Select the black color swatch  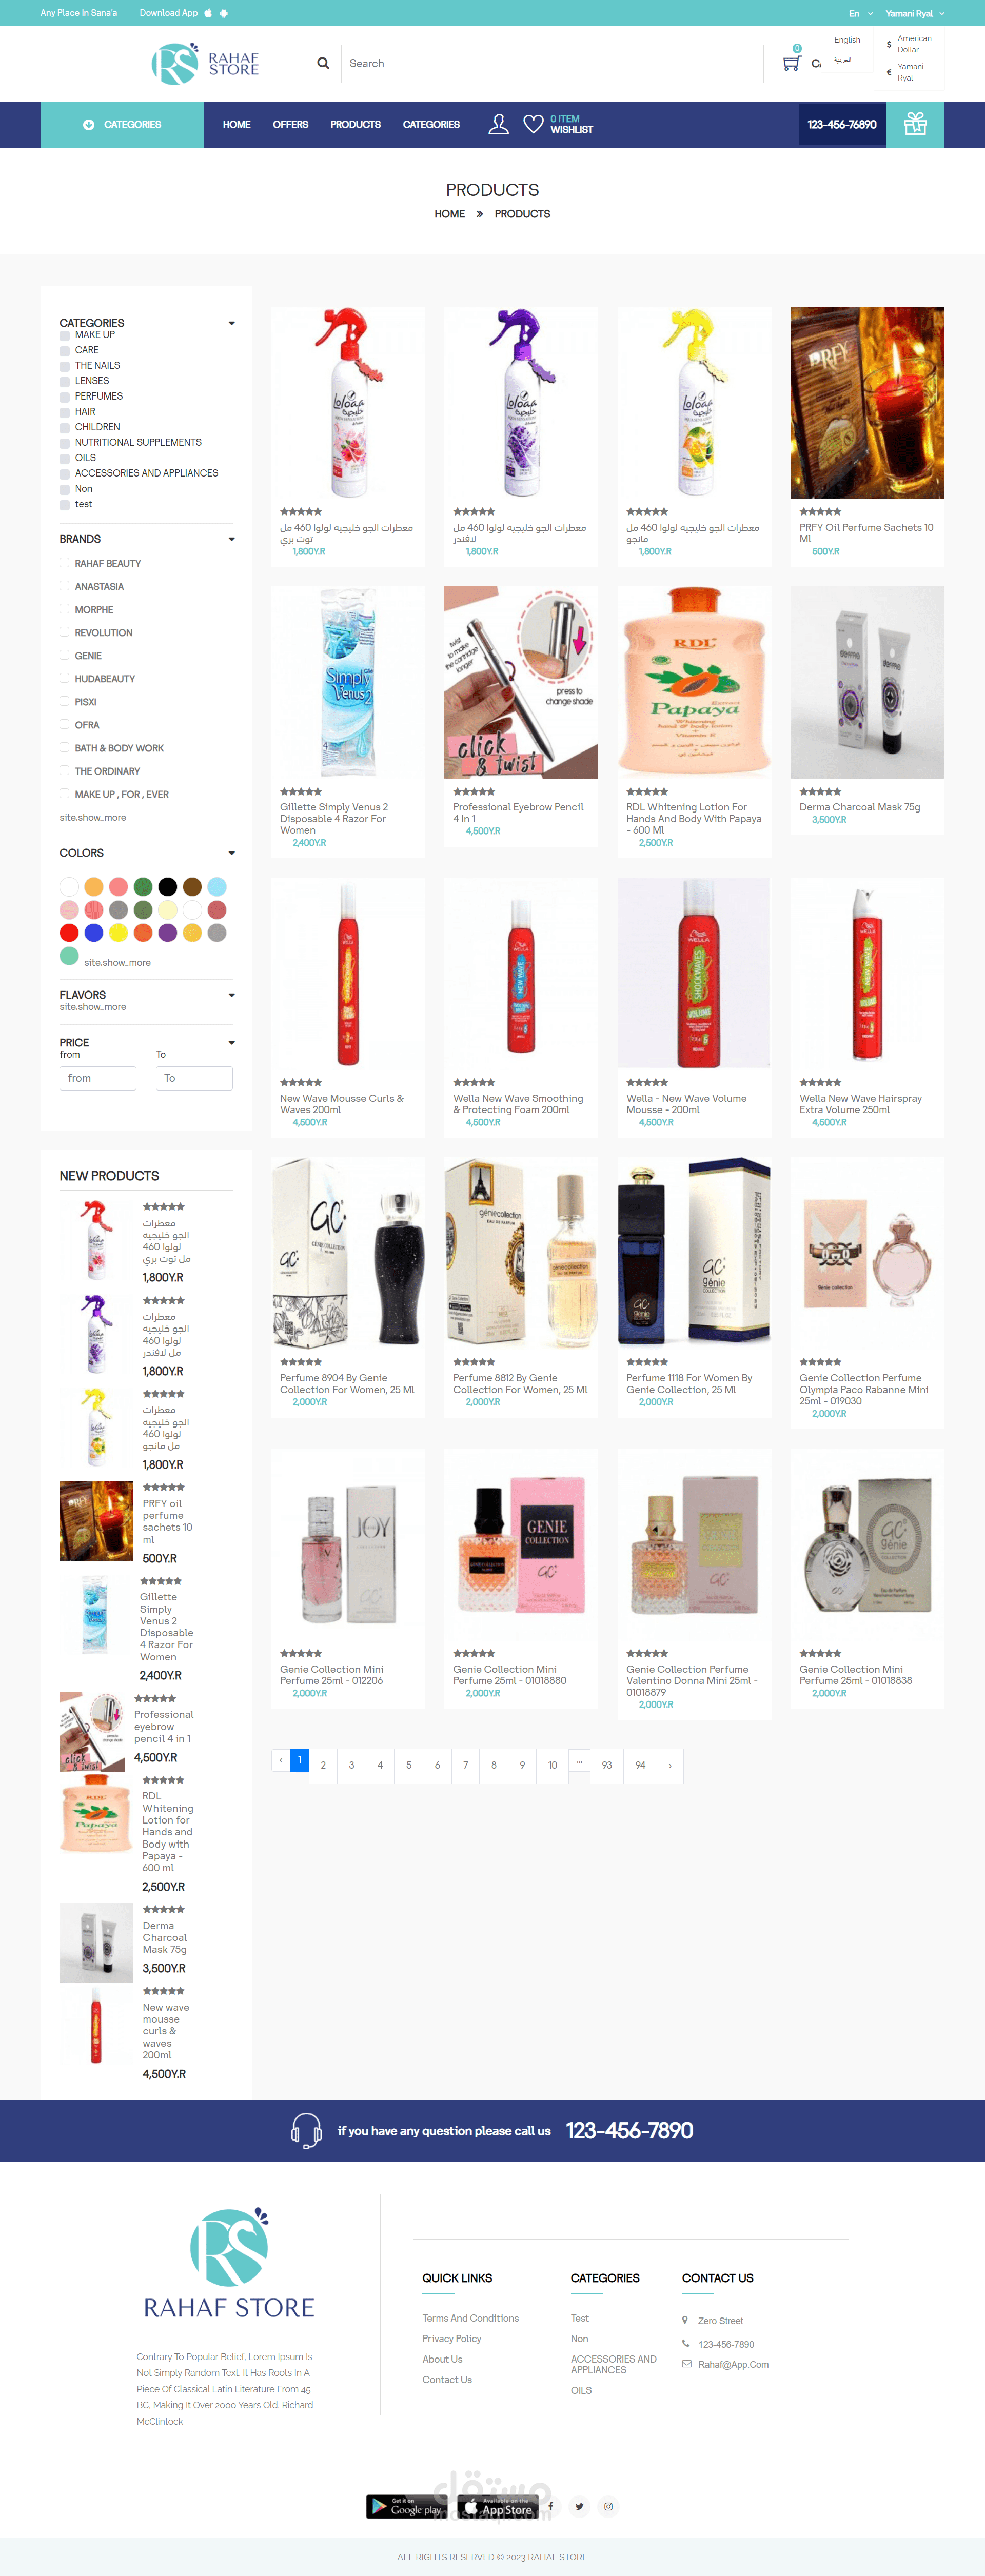click(168, 886)
